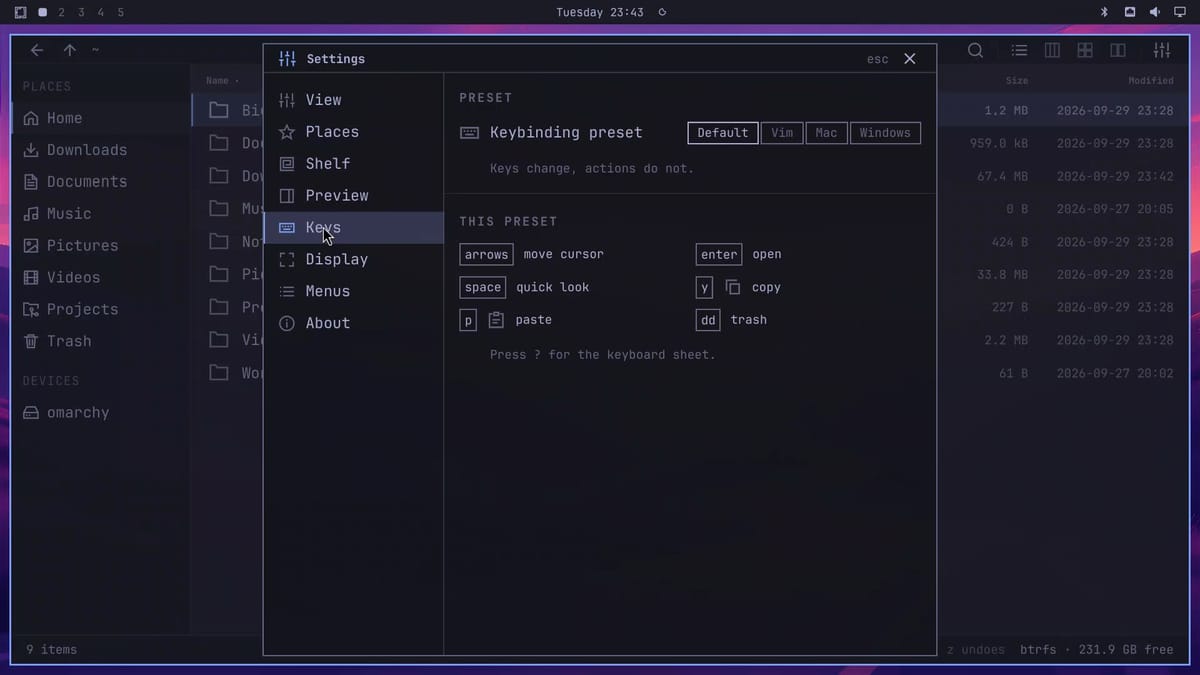1200x675 pixels.
Task: Click the dd key badge for trash
Action: (708, 320)
